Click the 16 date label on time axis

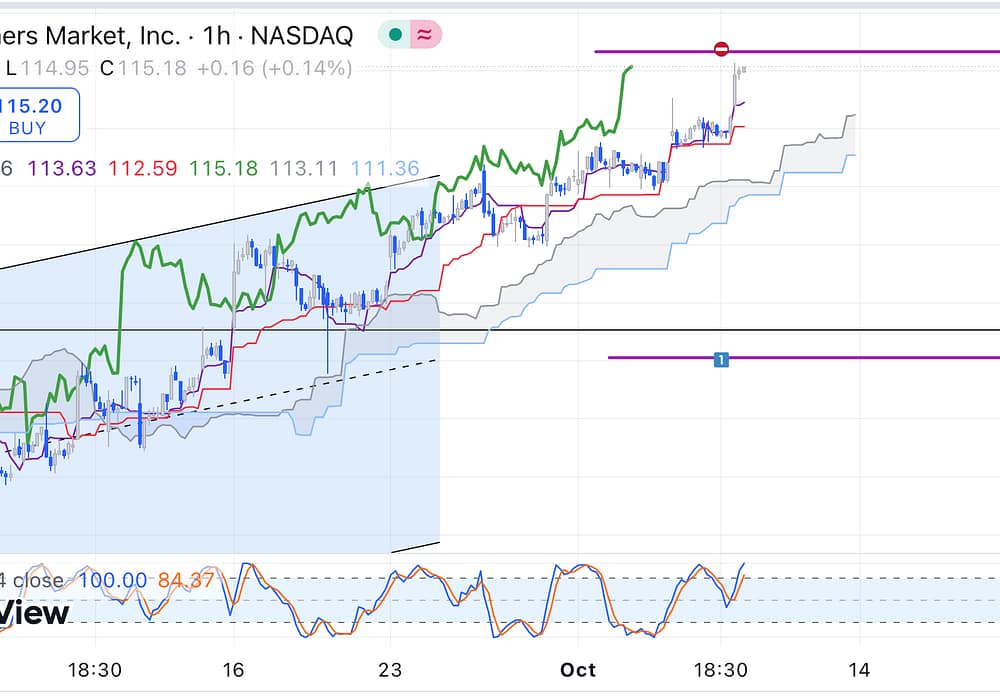(x=235, y=669)
